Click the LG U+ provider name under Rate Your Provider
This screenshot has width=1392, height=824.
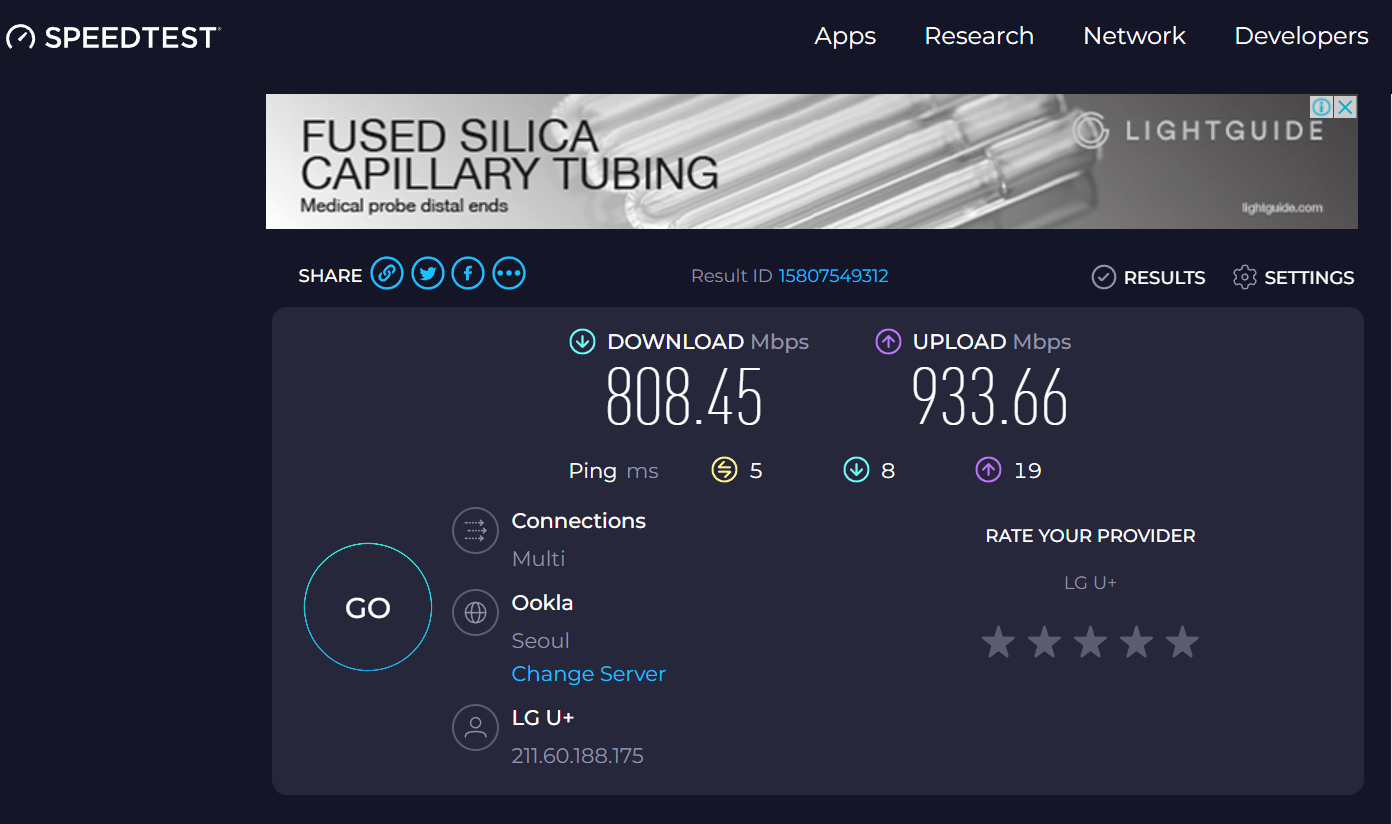coord(1090,583)
